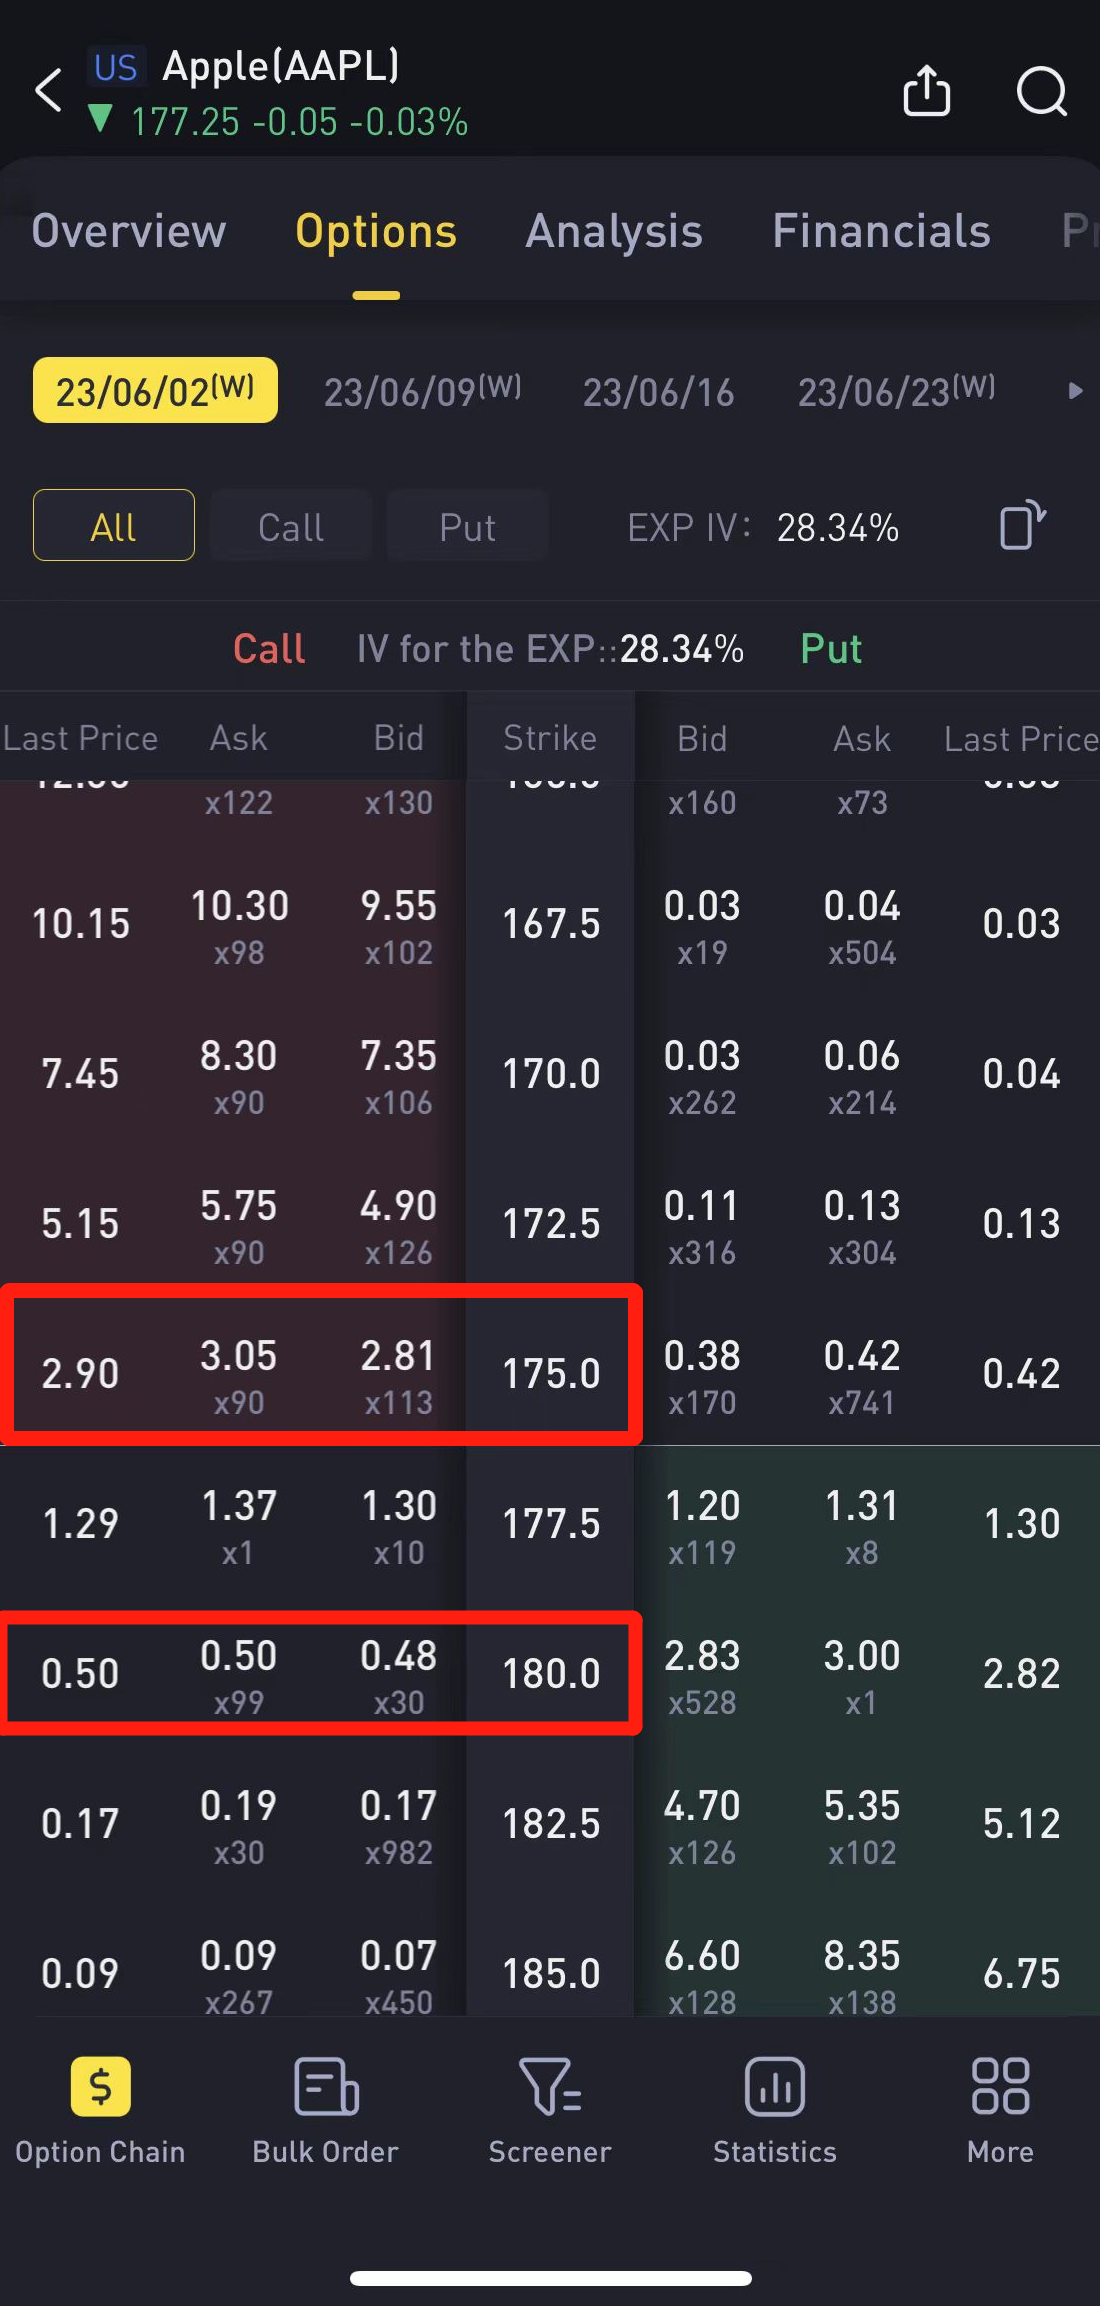Screen dimensions: 1100x2306
Task: Tap the share icon
Action: tap(926, 91)
